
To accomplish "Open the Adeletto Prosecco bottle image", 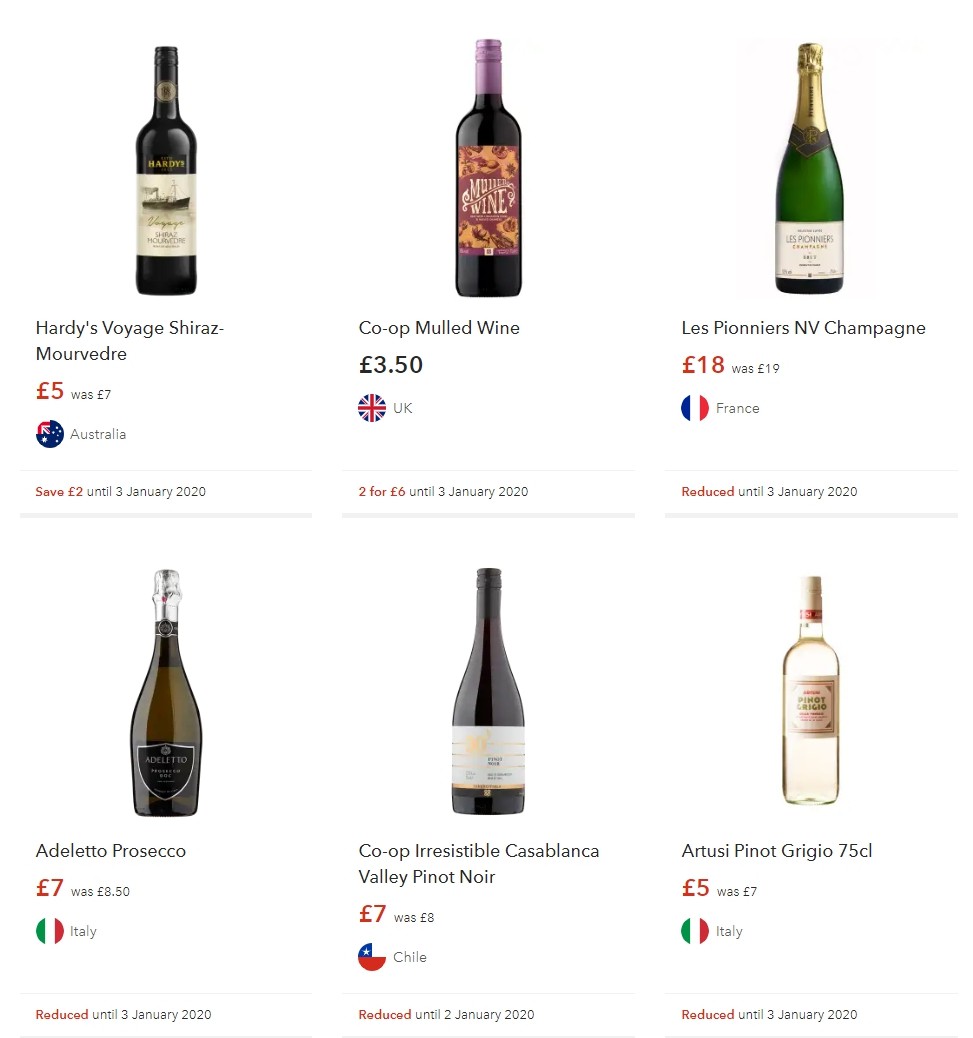I will pyautogui.click(x=166, y=693).
